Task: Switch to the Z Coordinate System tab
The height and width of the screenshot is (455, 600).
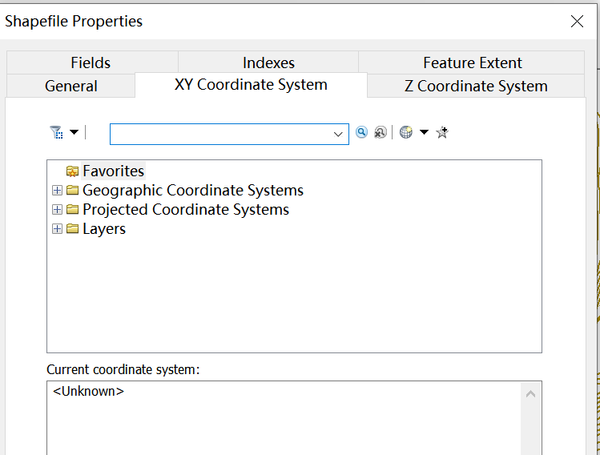Action: click(x=476, y=86)
